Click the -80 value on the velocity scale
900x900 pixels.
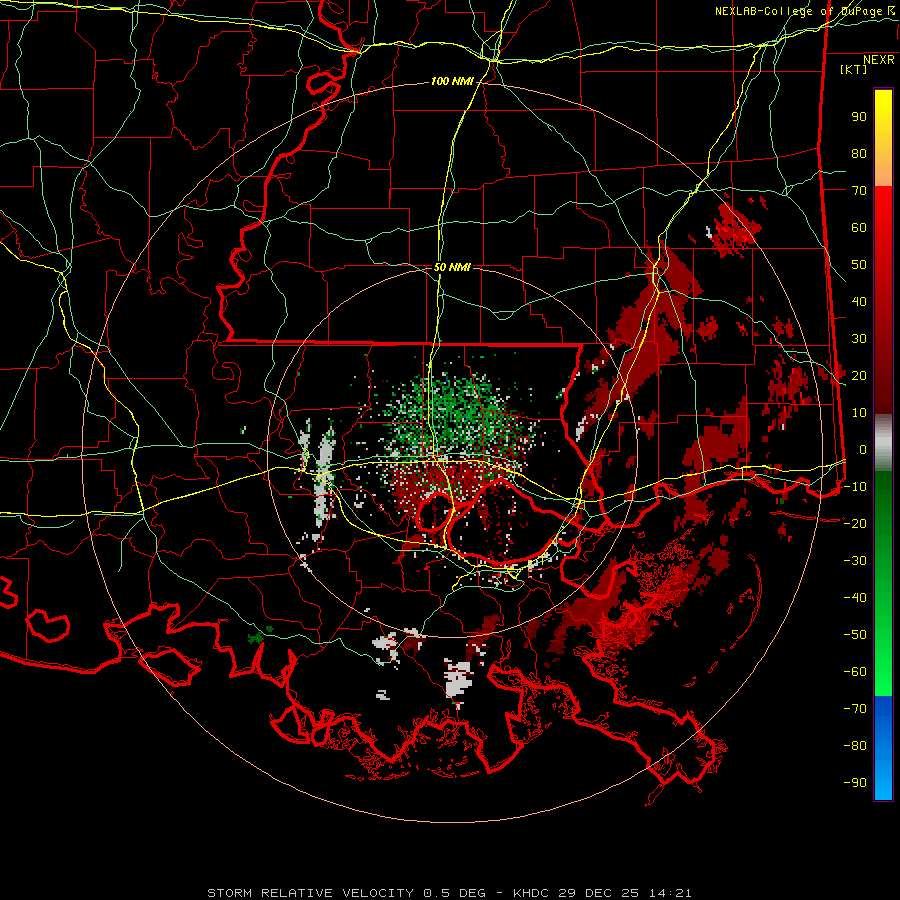coord(855,746)
